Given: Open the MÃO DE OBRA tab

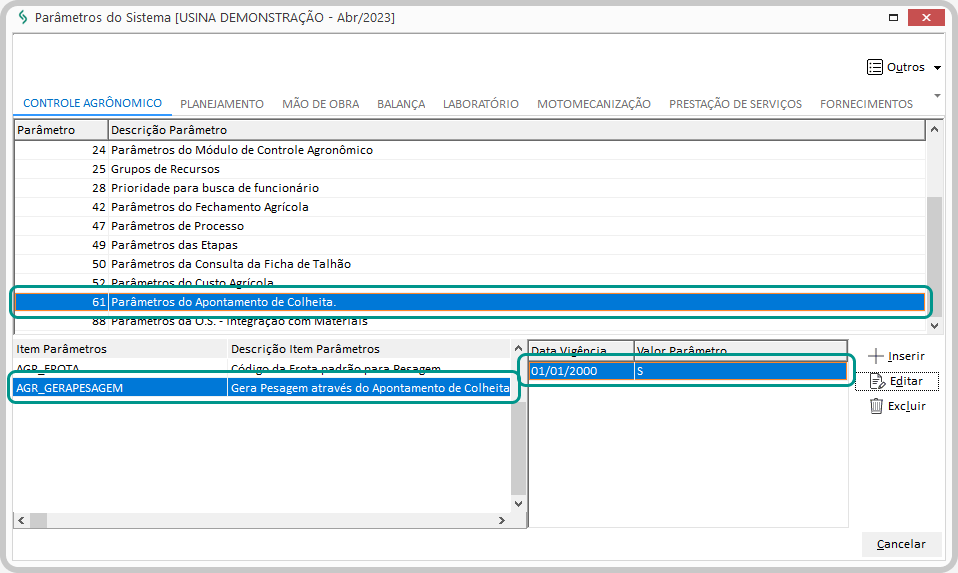Looking at the screenshot, I should (320, 104).
